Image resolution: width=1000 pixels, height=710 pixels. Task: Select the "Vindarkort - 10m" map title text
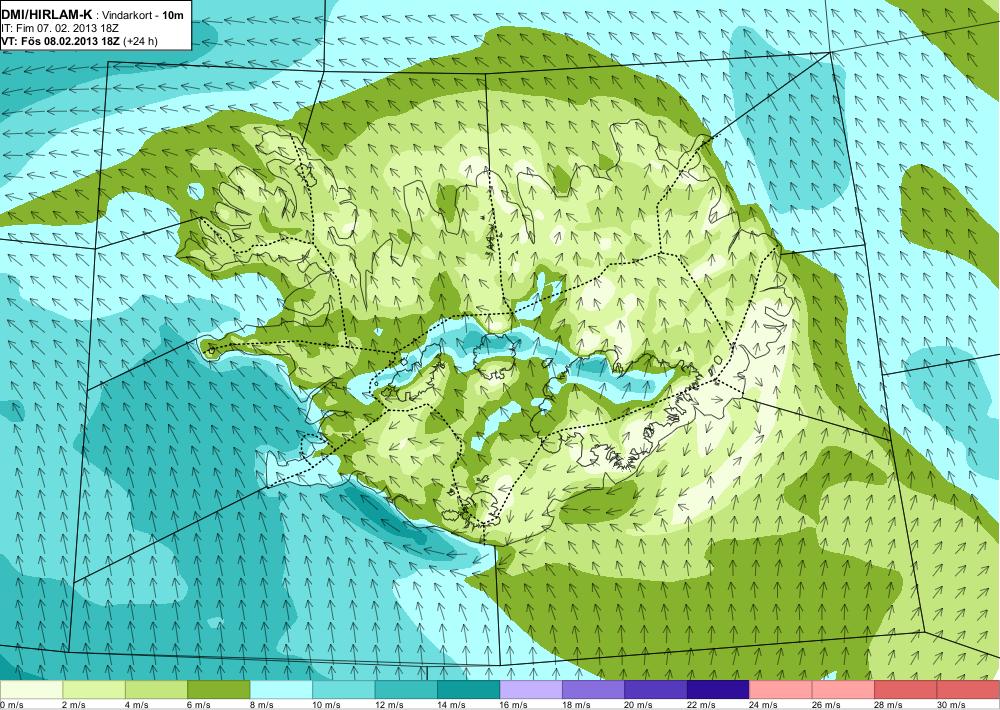[143, 14]
